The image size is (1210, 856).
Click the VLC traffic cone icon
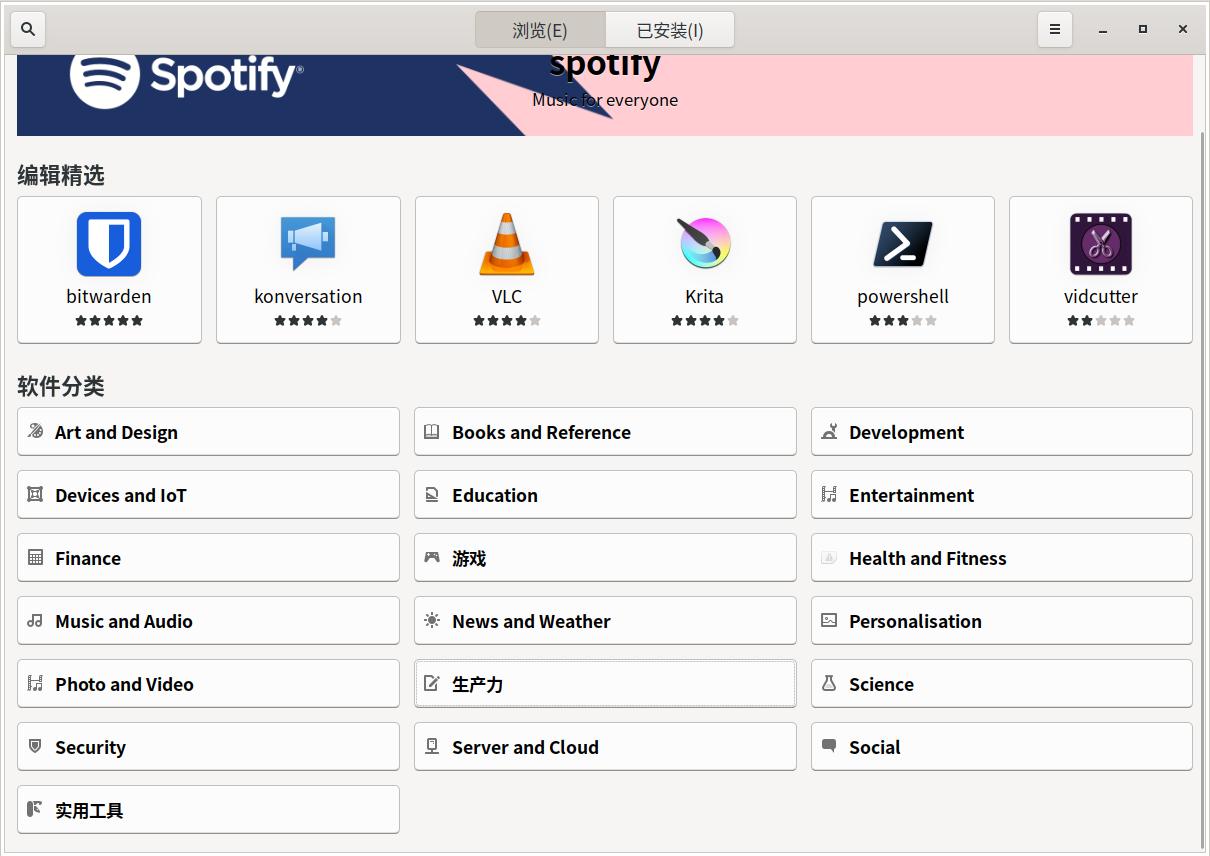pyautogui.click(x=507, y=244)
